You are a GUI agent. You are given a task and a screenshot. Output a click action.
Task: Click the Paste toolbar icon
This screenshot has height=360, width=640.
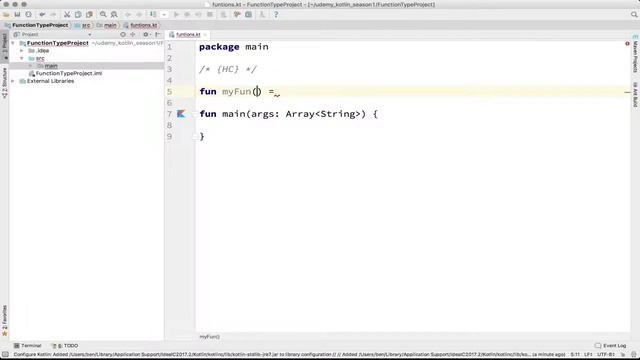(89, 15)
